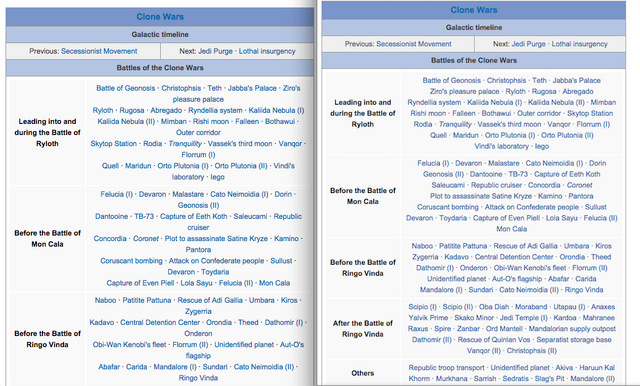Click Coruscant bombing in left navbox
640x386 pixels.
click(x=131, y=261)
